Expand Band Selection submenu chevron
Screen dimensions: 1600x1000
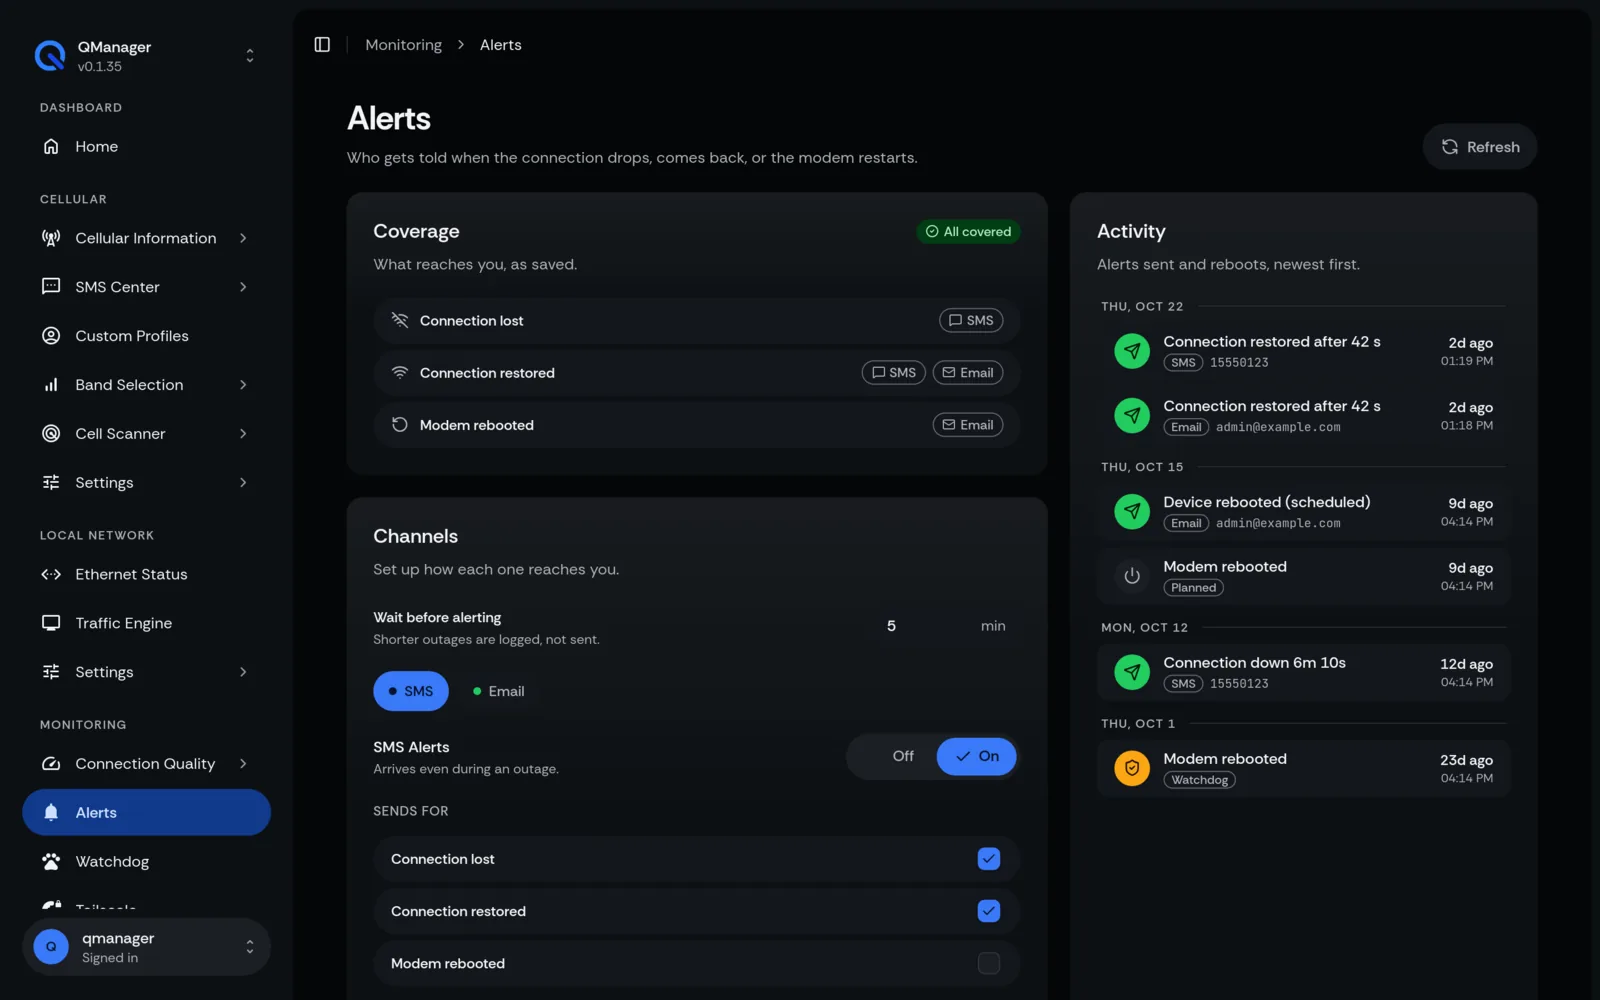tap(243, 385)
